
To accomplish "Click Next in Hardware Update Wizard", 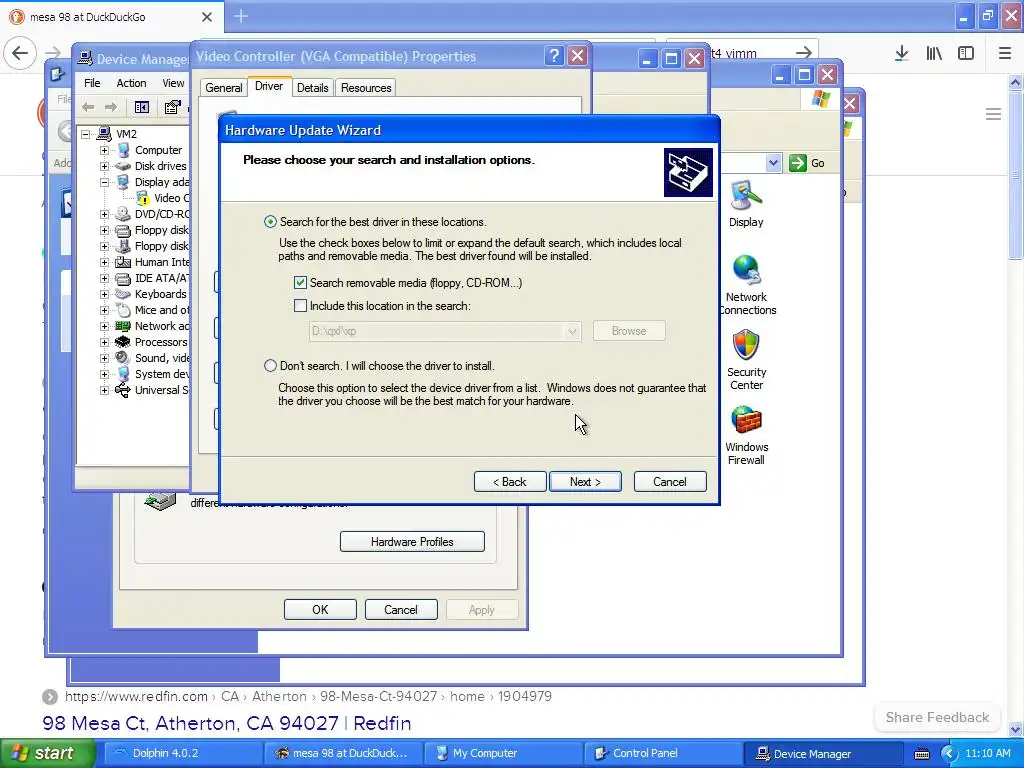I will [585, 482].
